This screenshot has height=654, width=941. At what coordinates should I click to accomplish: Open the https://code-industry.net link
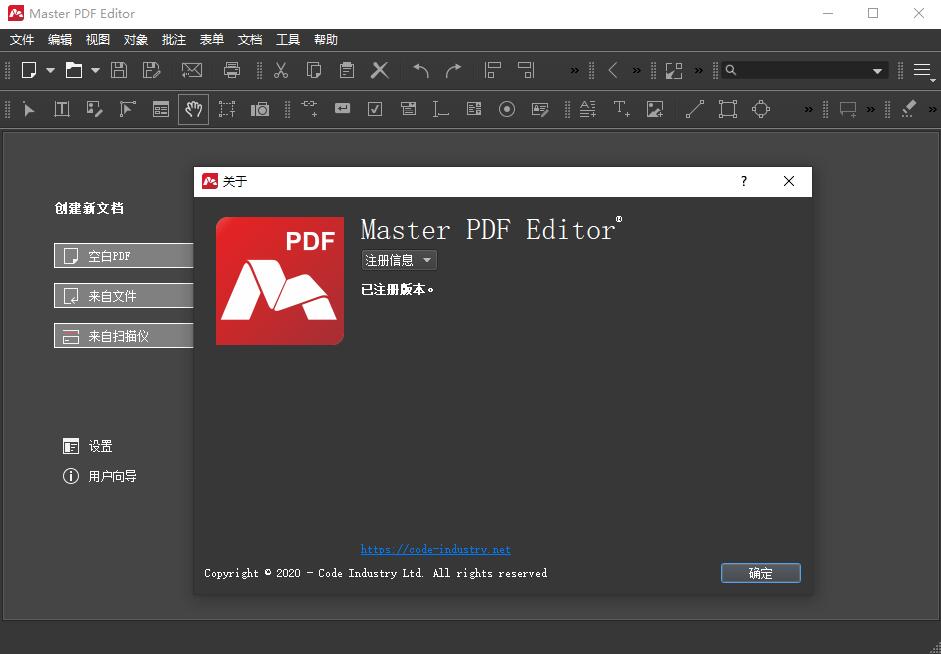tap(436, 550)
